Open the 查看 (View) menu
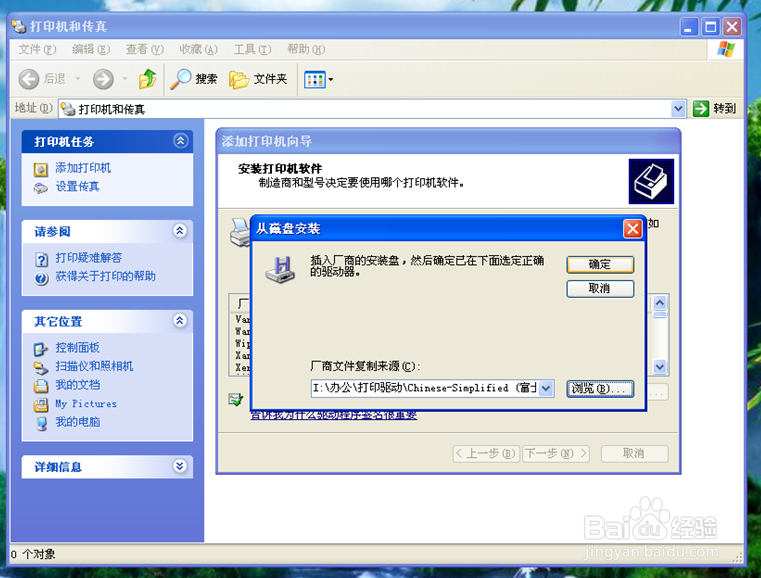Screen dimensions: 761x578 (145, 50)
